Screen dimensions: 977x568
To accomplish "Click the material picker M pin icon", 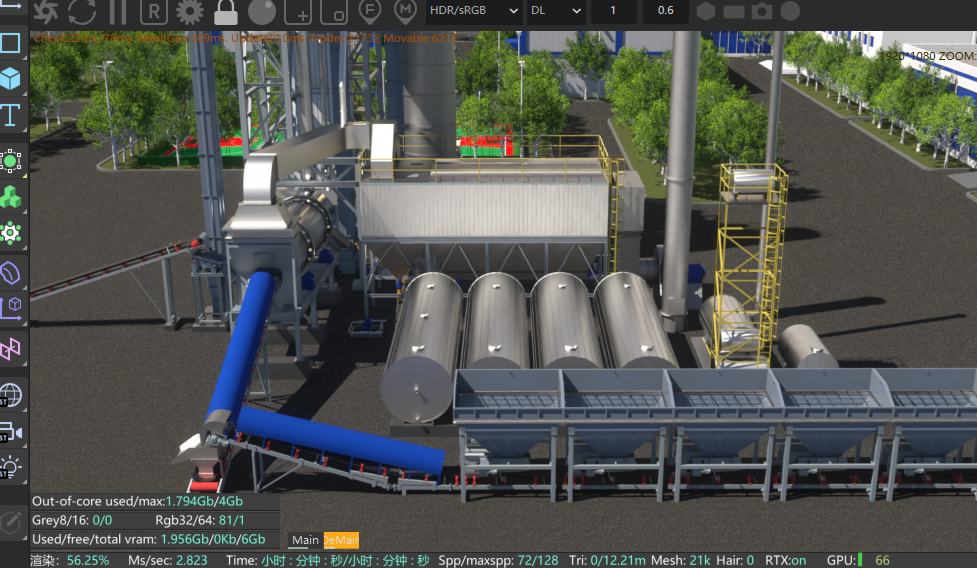I will coord(405,12).
